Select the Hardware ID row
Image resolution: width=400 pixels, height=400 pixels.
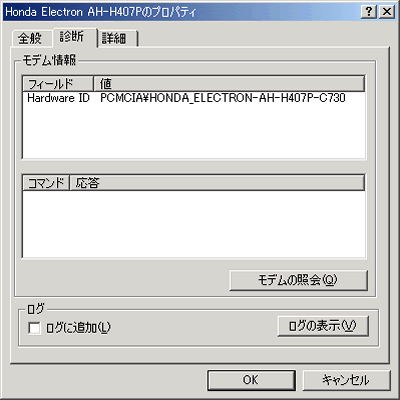click(x=194, y=98)
